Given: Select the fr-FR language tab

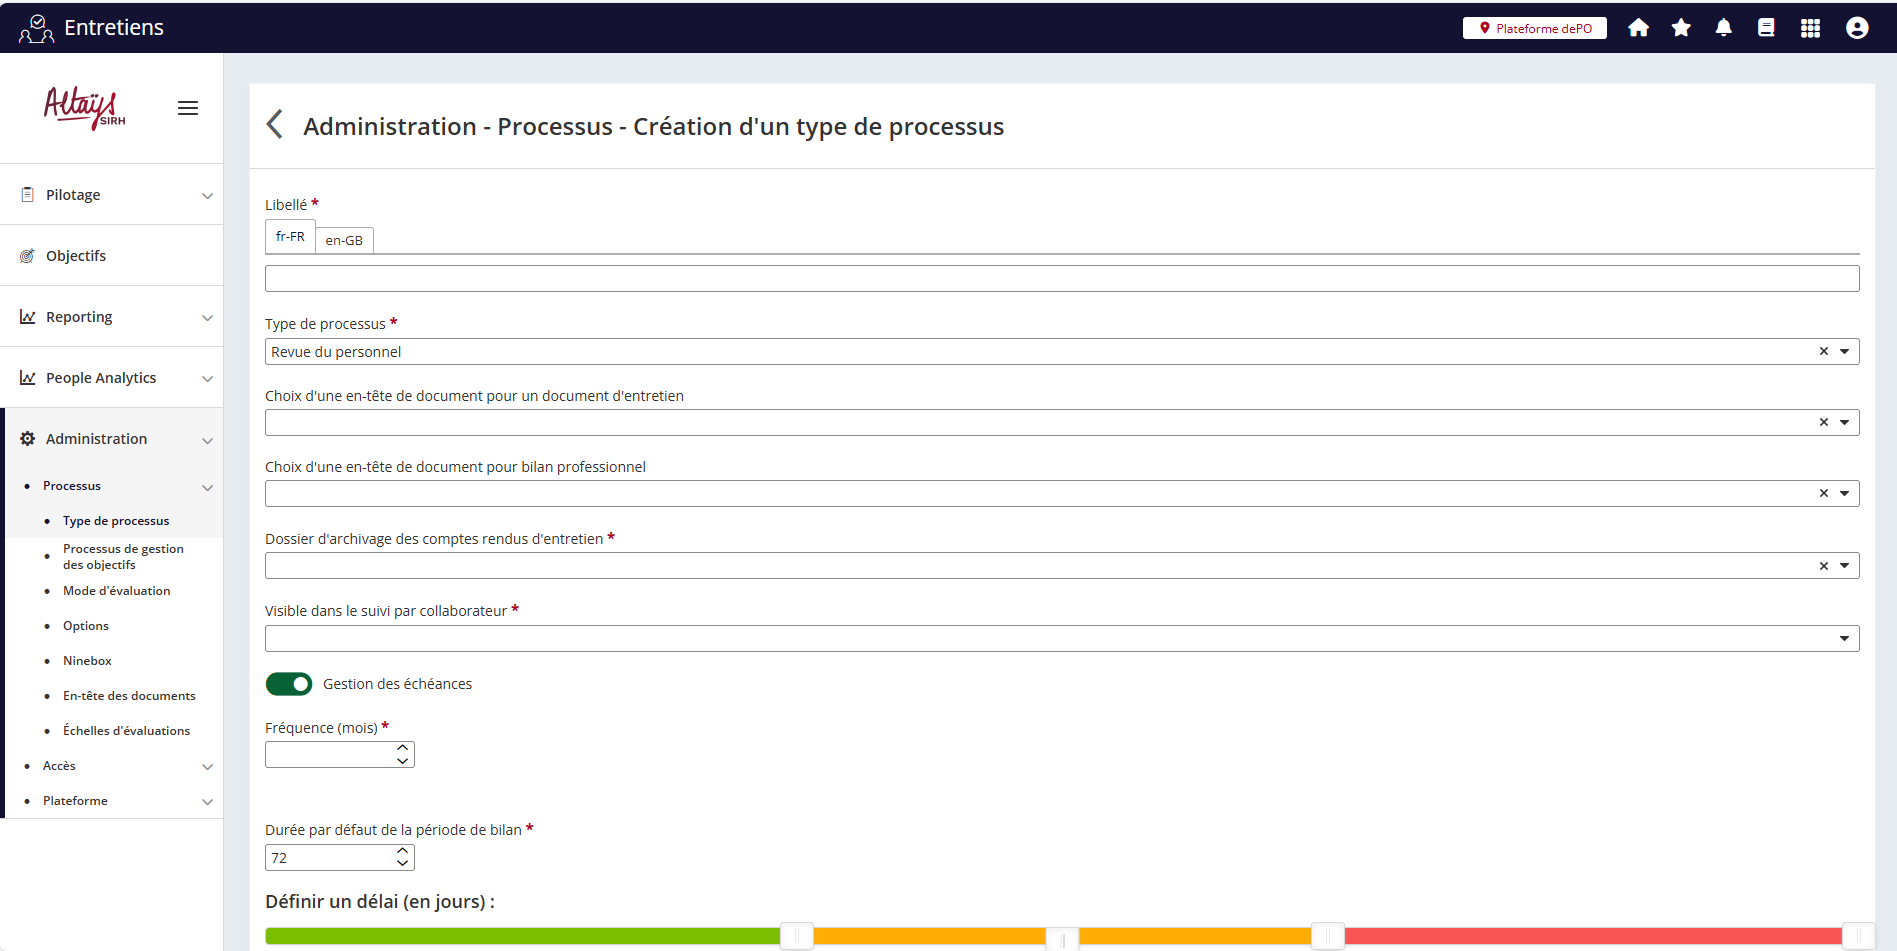Looking at the screenshot, I should [x=290, y=237].
